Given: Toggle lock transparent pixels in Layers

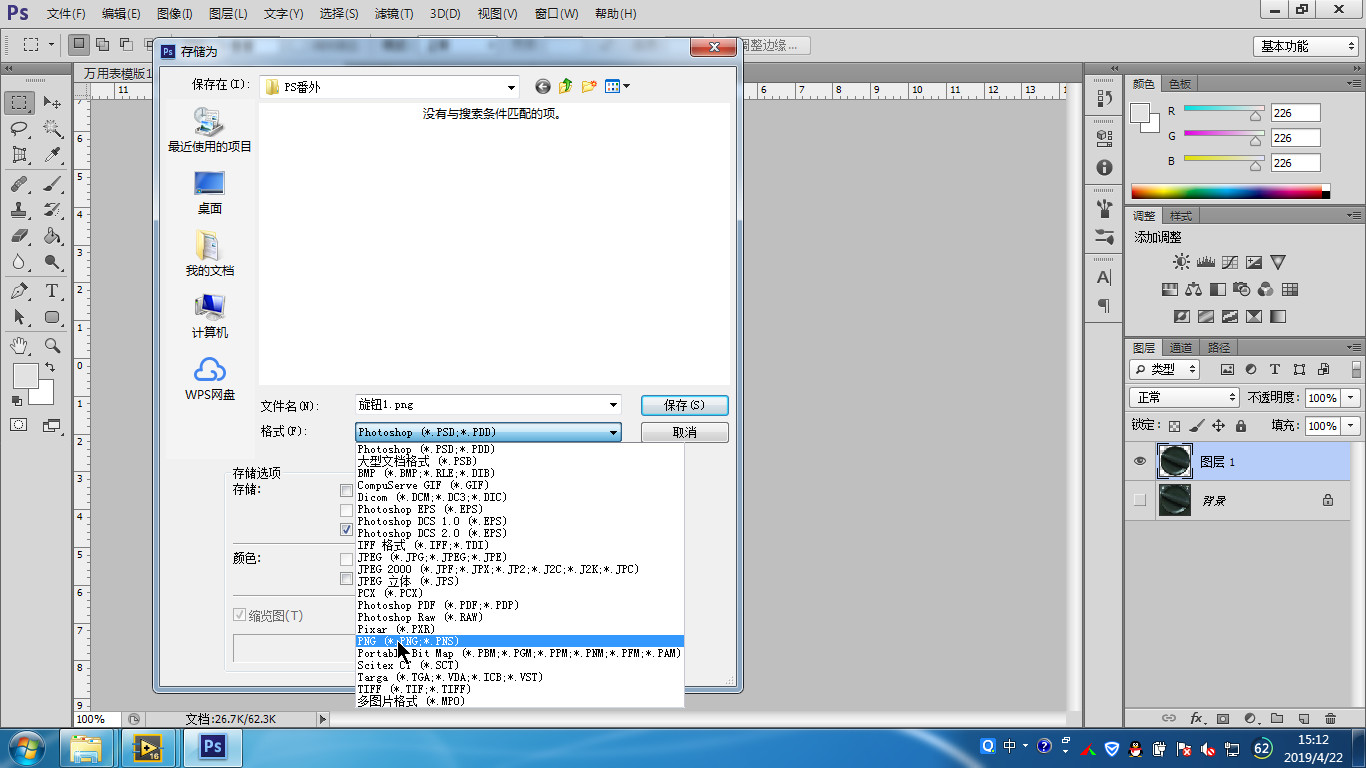Looking at the screenshot, I should [x=1174, y=426].
